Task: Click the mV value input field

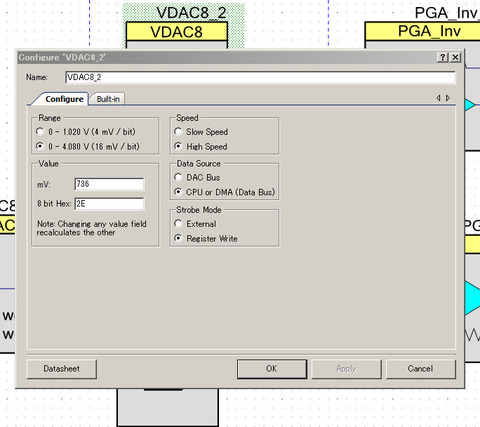Action: coord(109,184)
